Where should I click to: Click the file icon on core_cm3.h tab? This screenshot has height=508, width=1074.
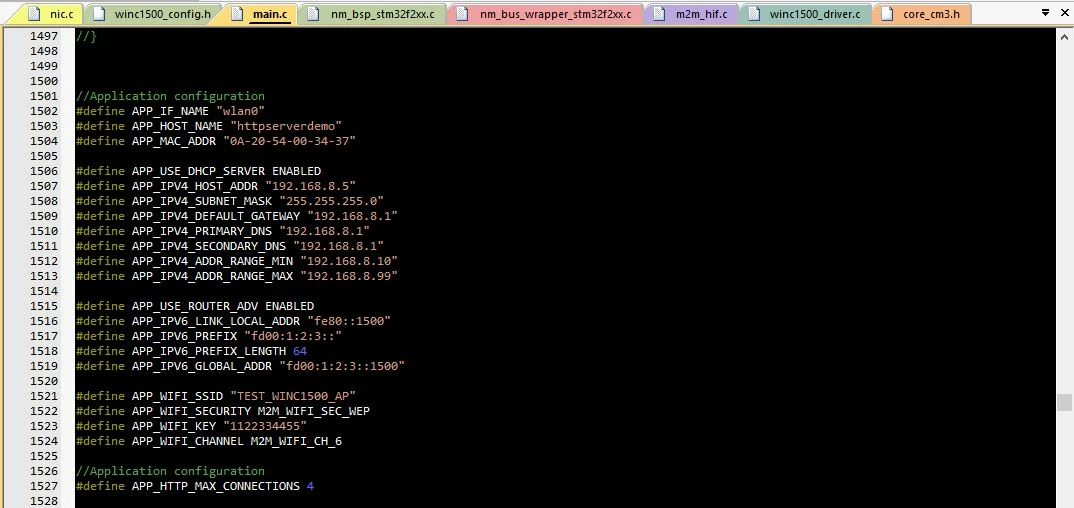[887, 14]
